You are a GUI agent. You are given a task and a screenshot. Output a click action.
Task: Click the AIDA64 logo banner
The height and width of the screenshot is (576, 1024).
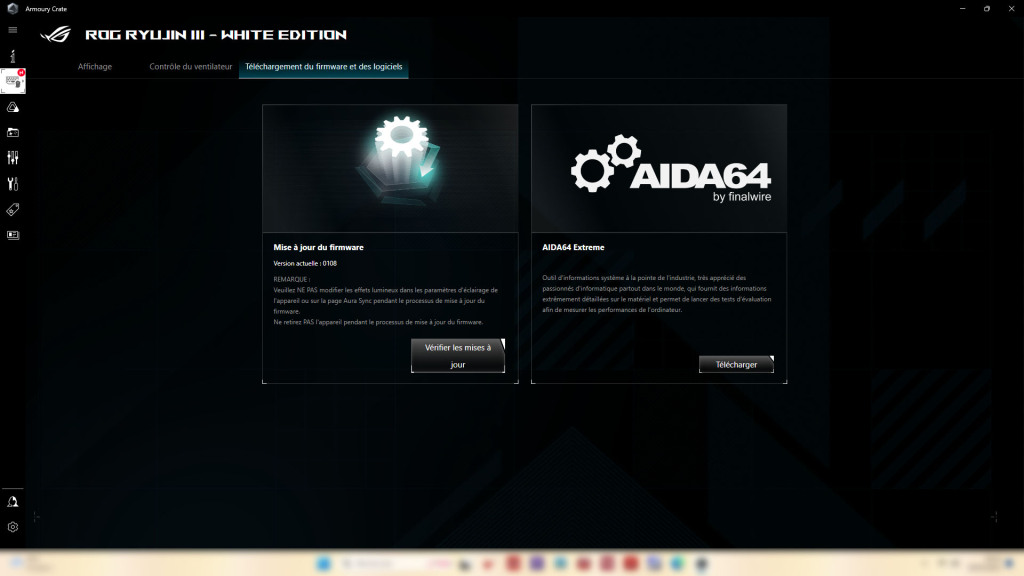[659, 168]
